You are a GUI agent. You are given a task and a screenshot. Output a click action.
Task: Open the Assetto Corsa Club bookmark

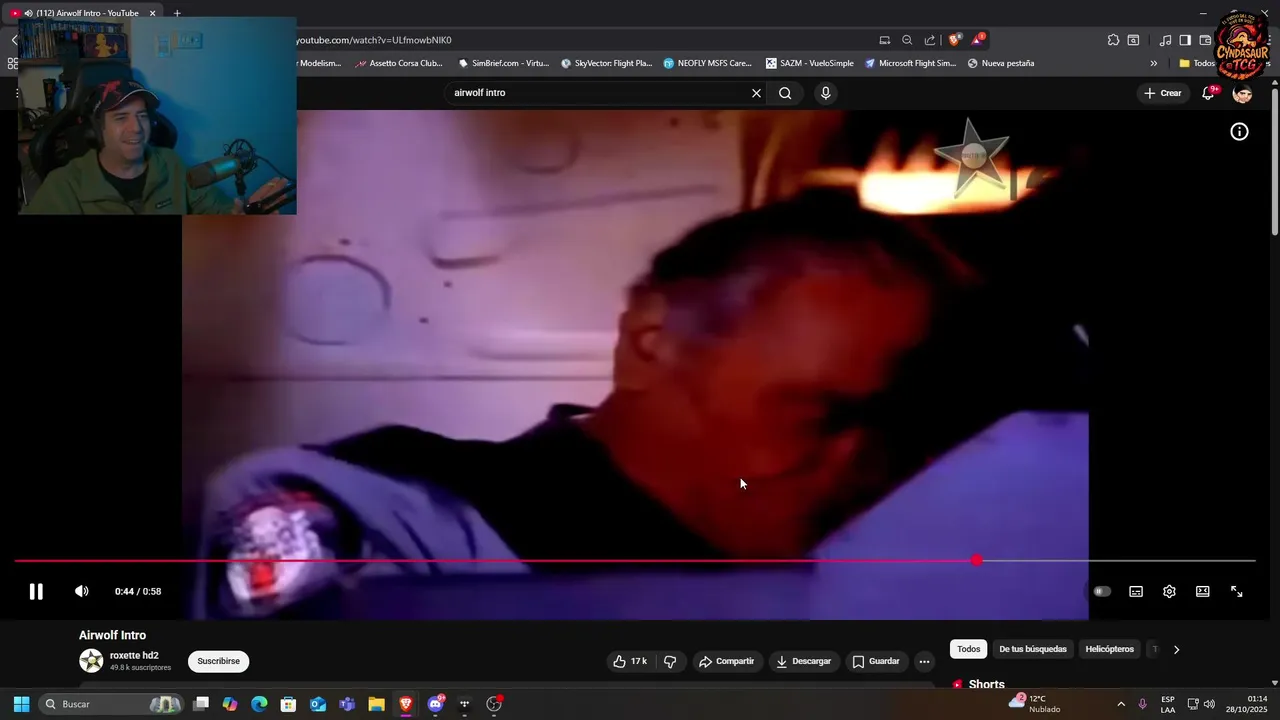coord(398,63)
